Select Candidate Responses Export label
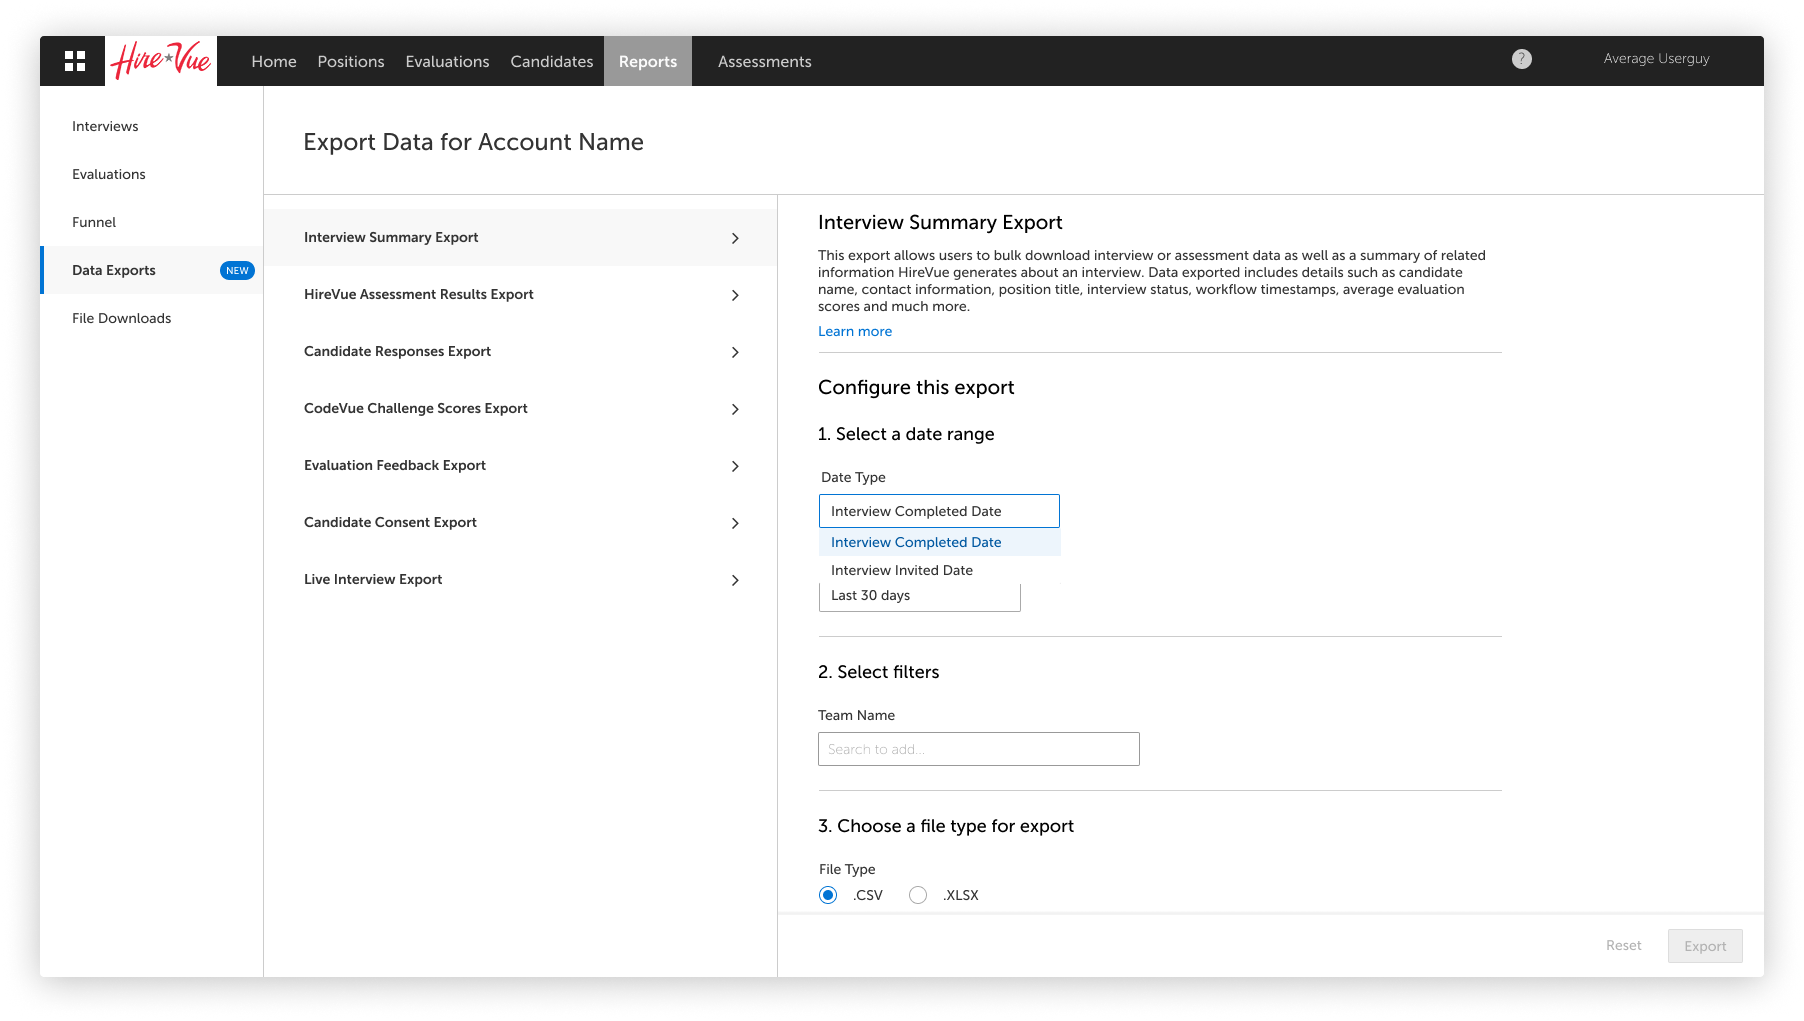This screenshot has width=1804, height=1021. pos(397,351)
